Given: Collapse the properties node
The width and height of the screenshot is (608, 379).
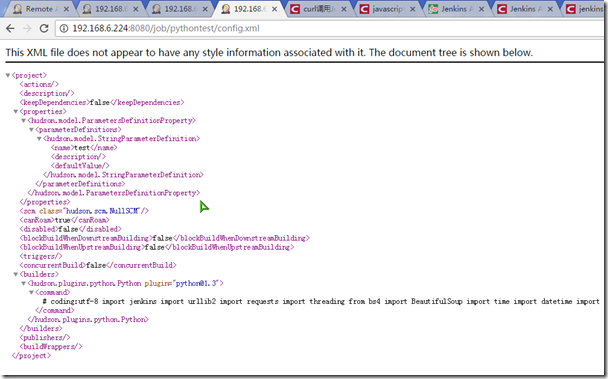Looking at the screenshot, I should point(16,112).
